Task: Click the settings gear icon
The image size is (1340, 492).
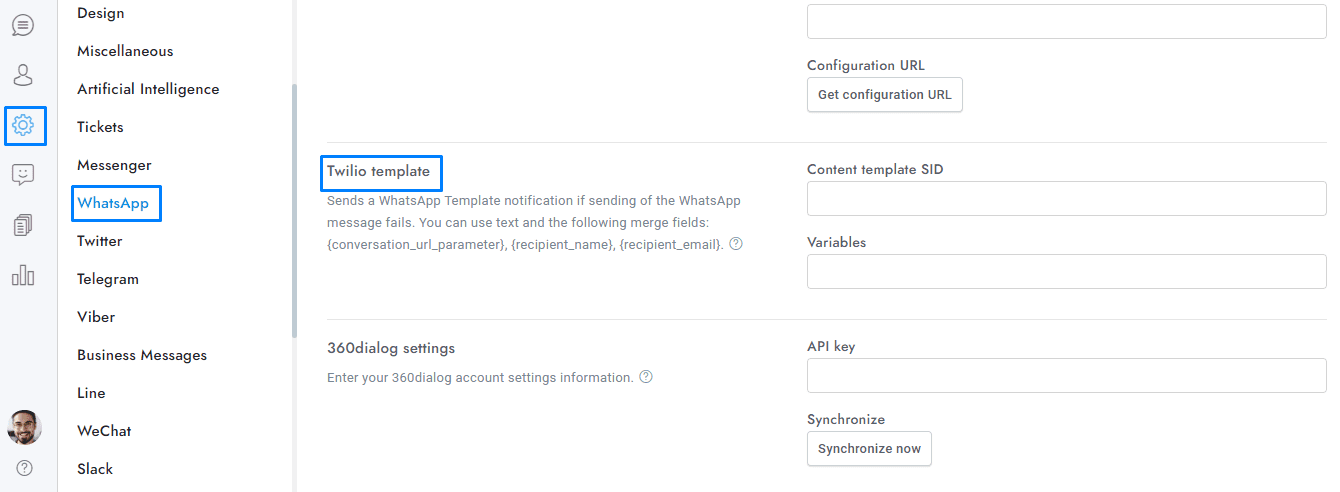Action: 23,125
